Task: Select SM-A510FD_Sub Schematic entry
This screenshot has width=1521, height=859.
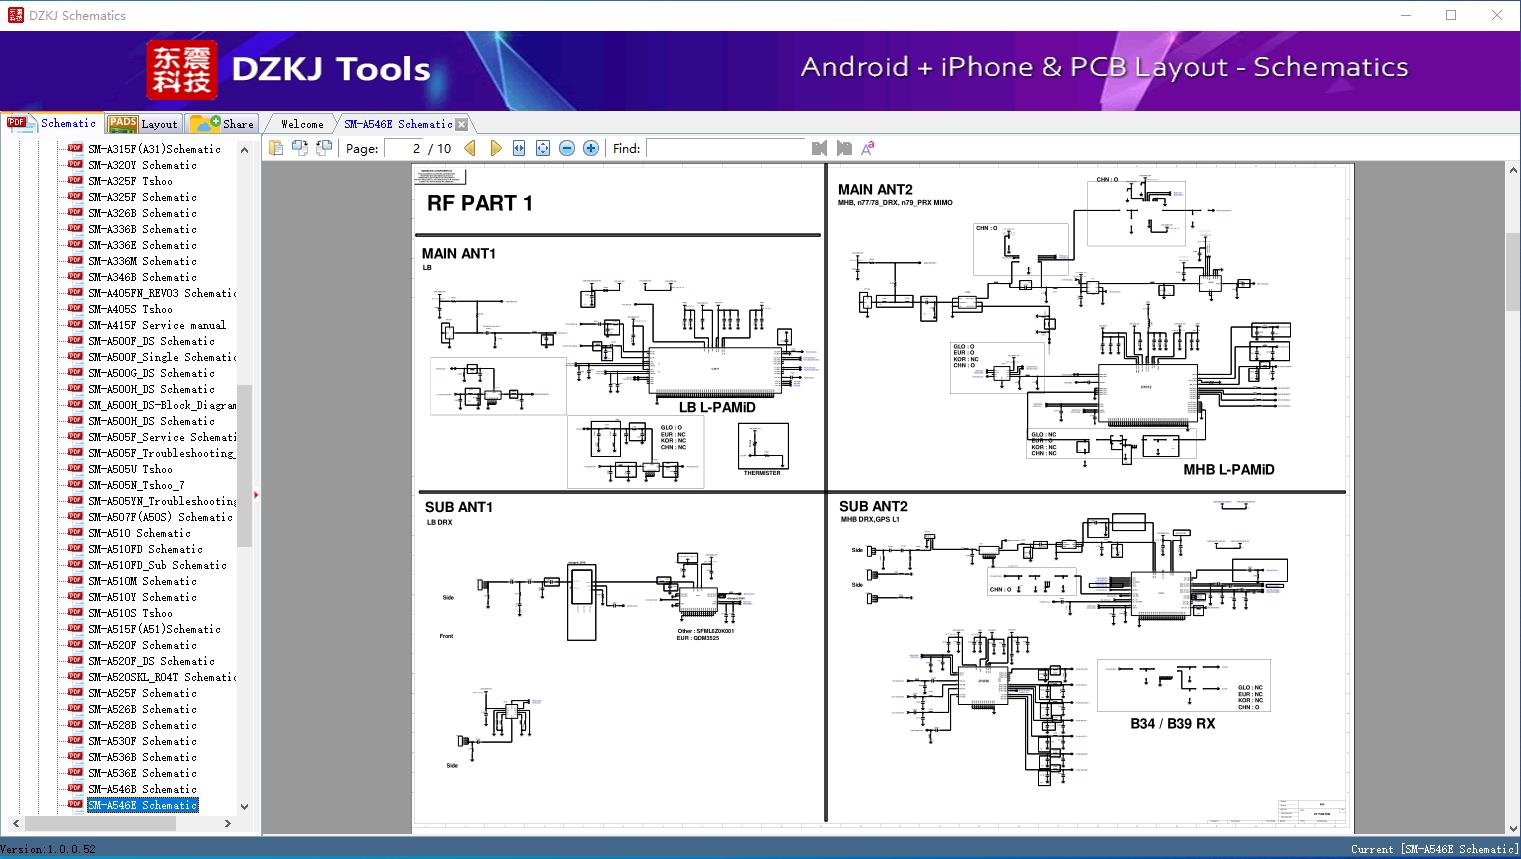Action: tap(157, 565)
